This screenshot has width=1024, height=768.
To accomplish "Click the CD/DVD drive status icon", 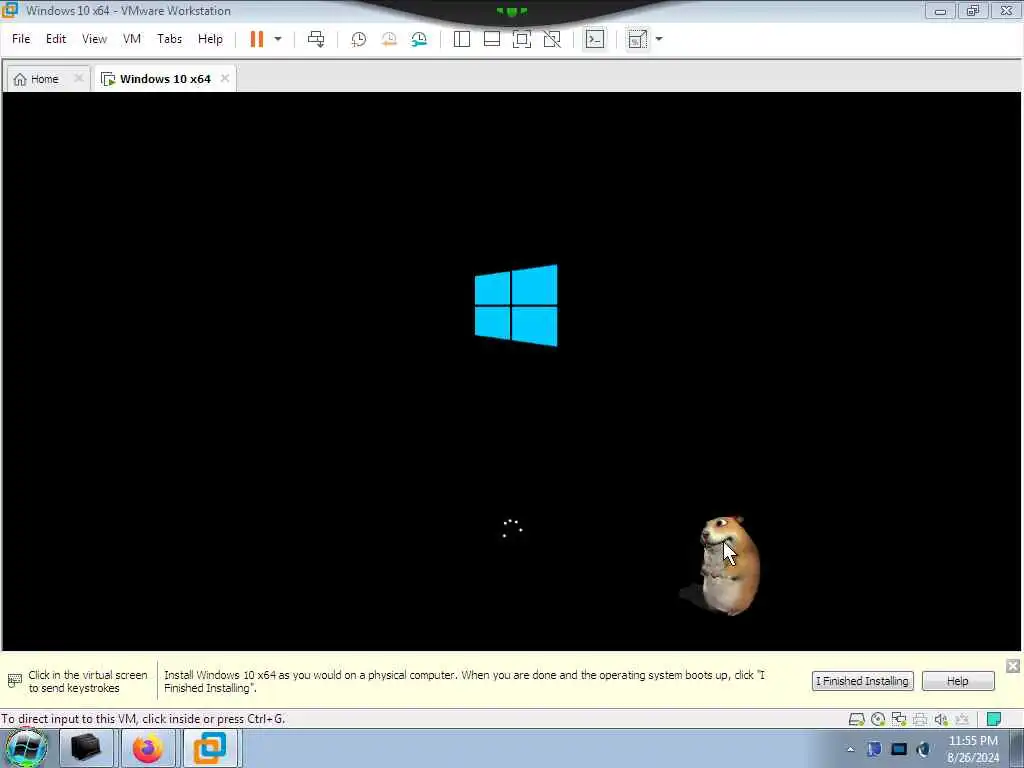I will [x=878, y=719].
